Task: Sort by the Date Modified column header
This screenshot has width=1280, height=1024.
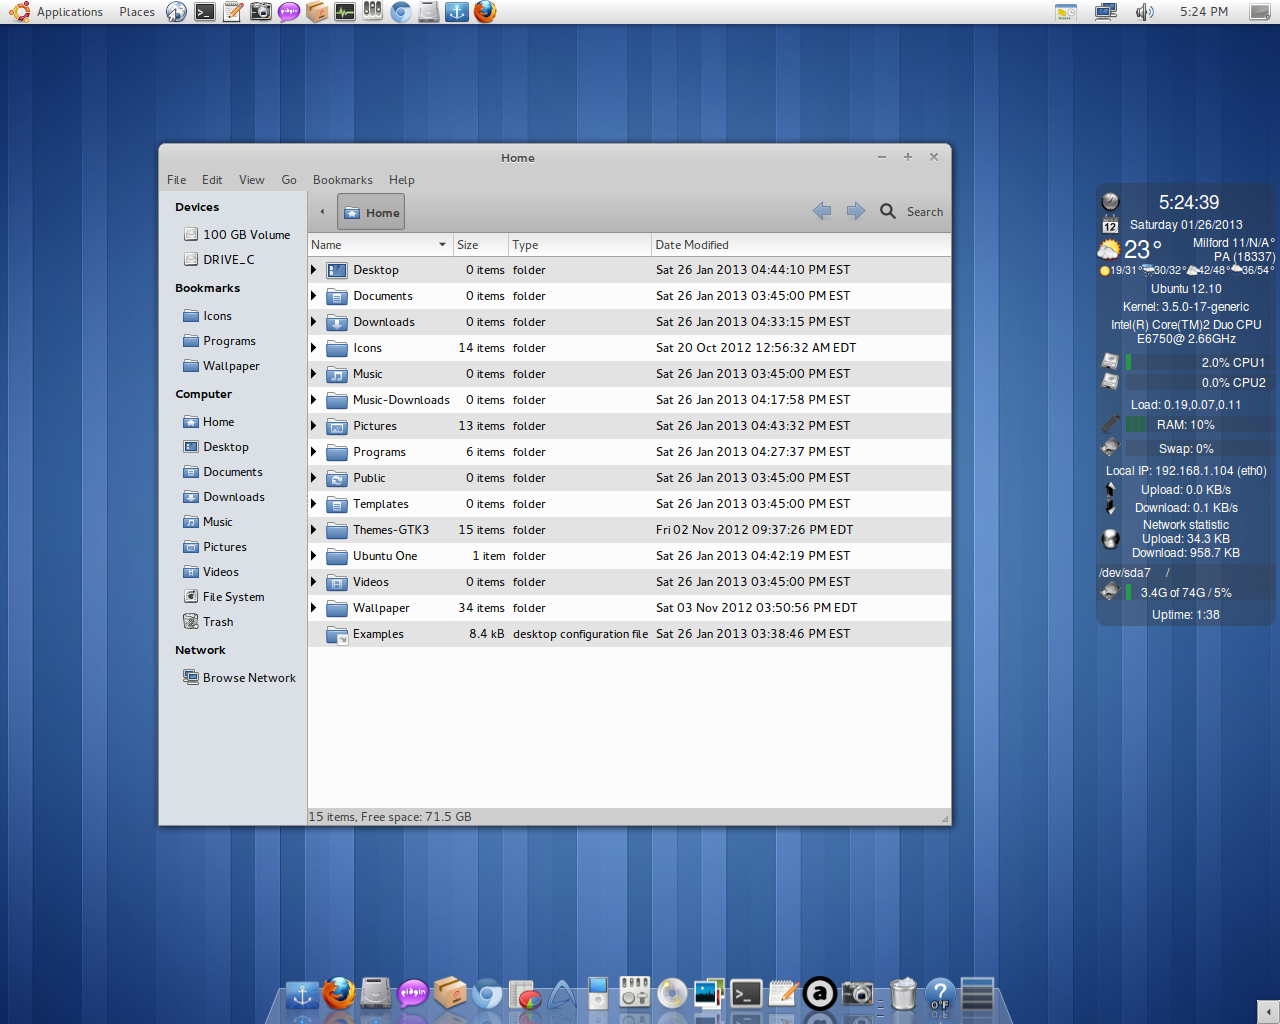Action: coord(800,245)
